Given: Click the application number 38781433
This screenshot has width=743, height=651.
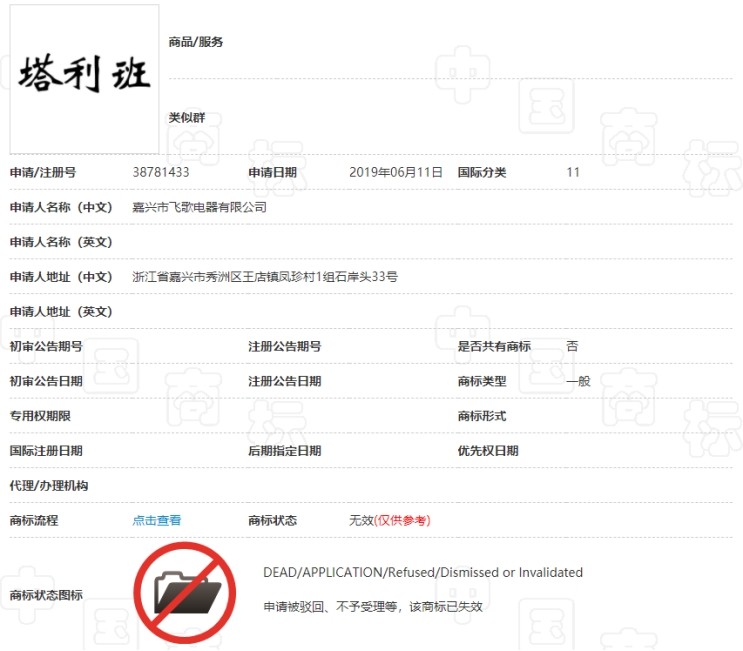Looking at the screenshot, I should pyautogui.click(x=161, y=172).
